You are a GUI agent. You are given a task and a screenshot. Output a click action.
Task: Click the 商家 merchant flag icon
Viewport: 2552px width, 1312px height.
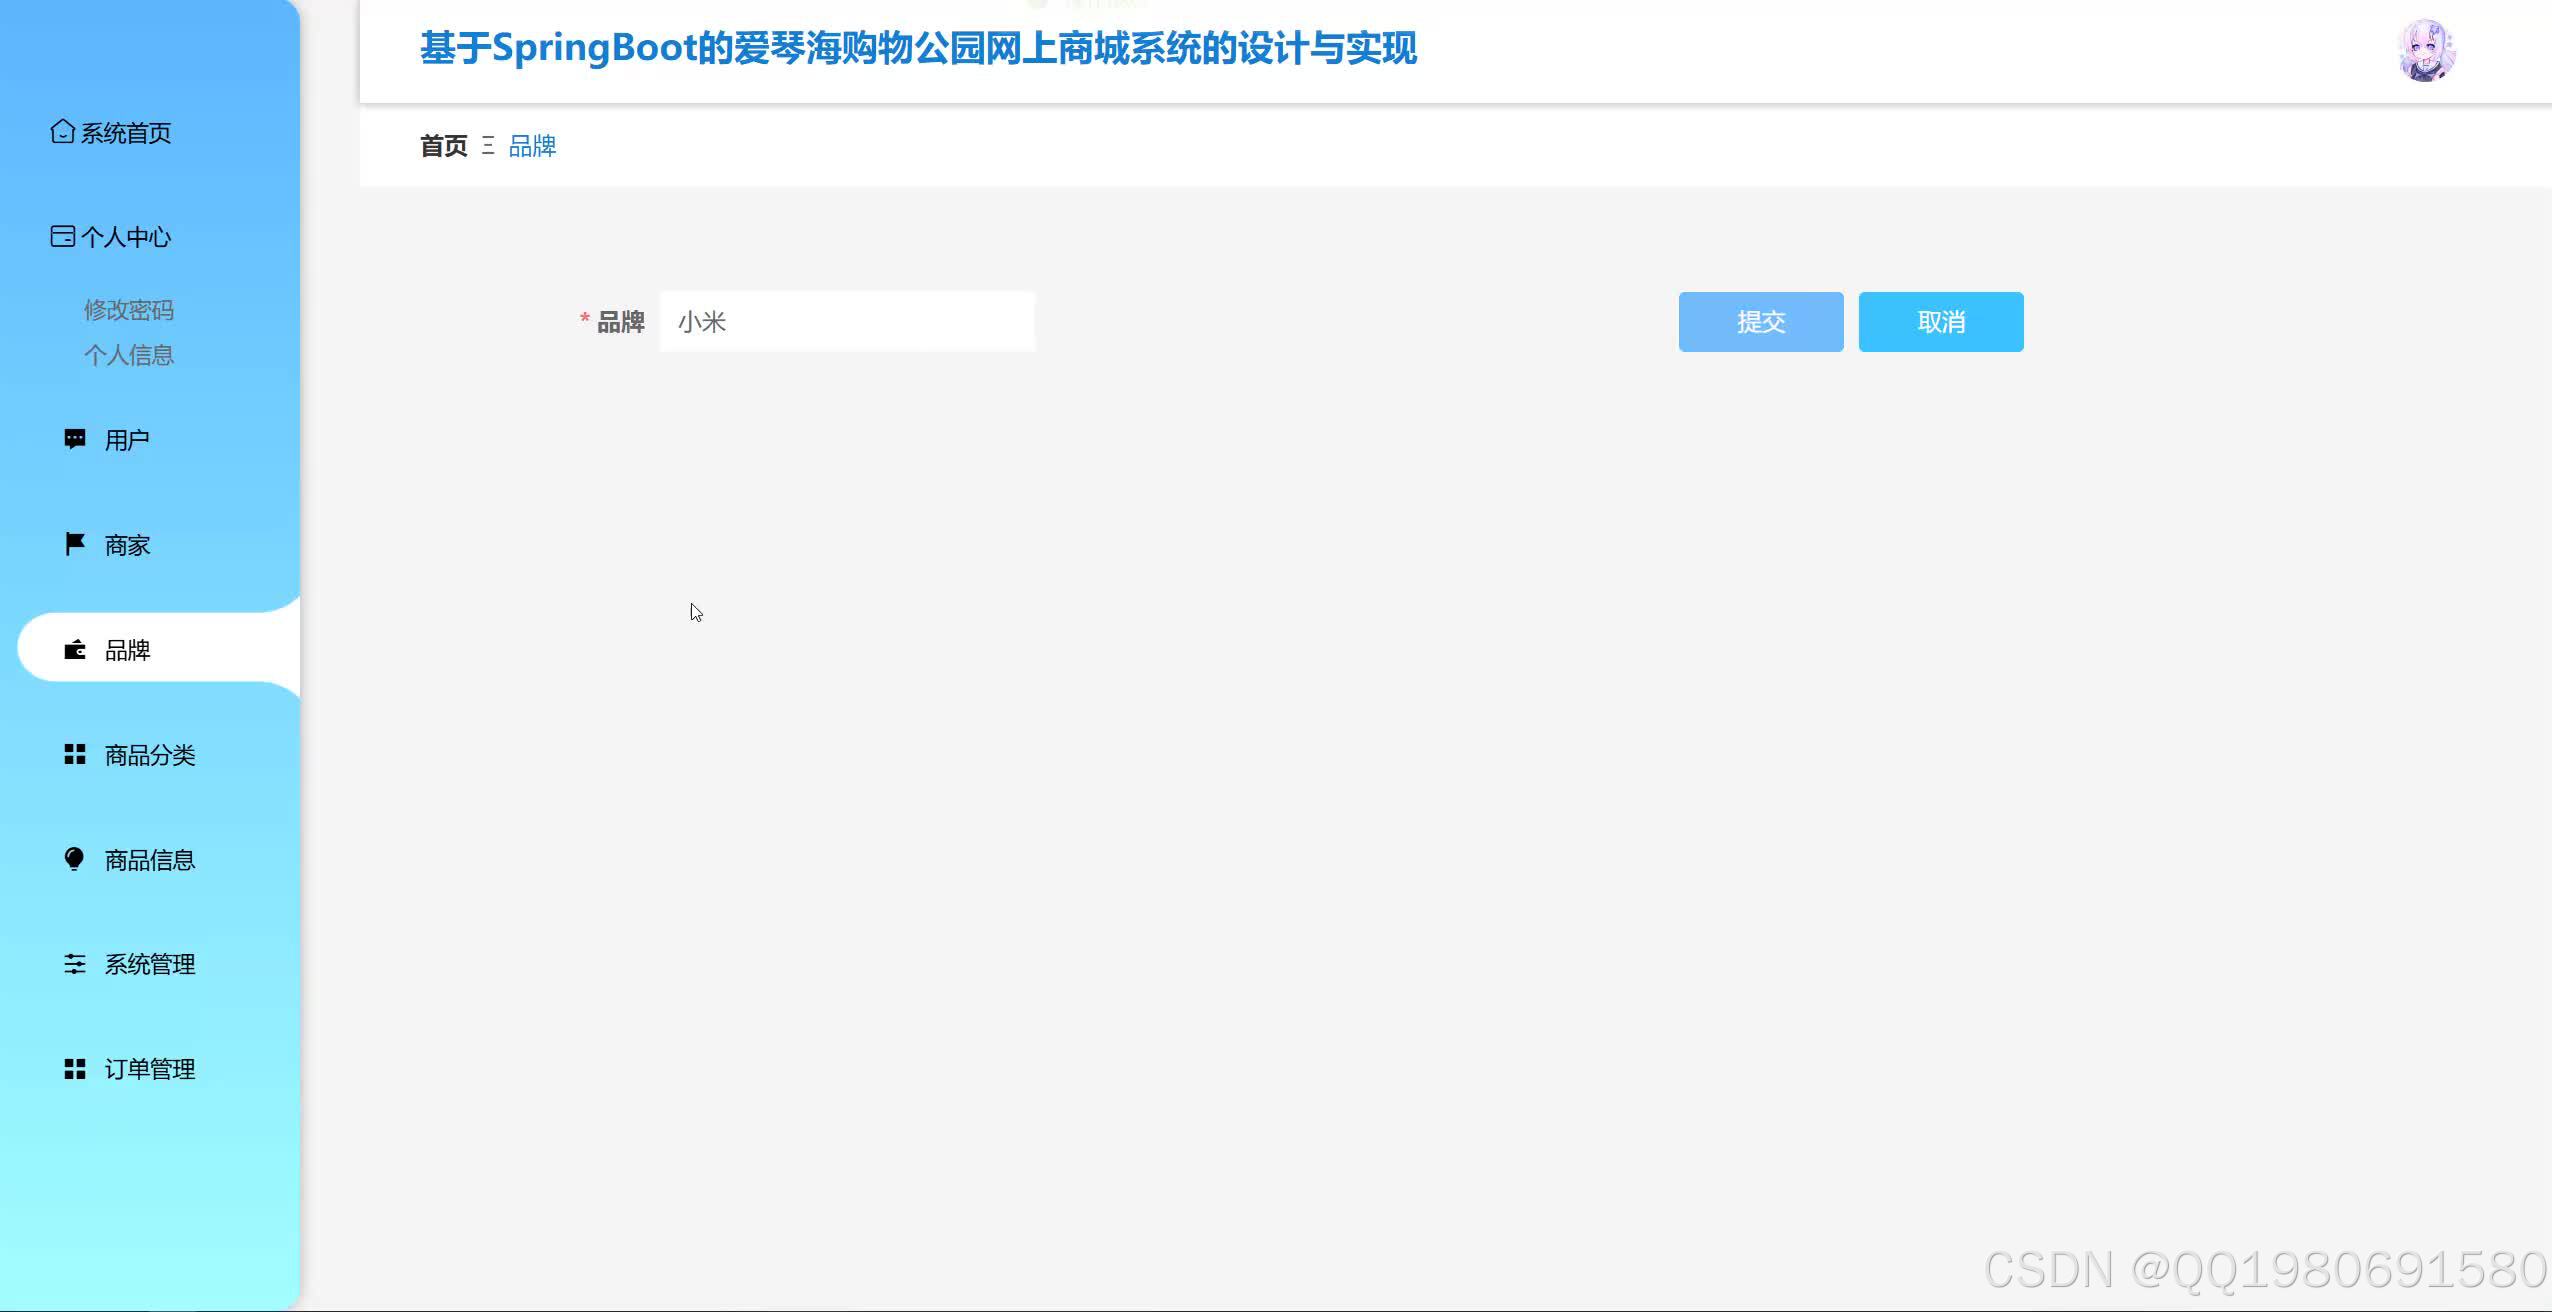pyautogui.click(x=75, y=544)
